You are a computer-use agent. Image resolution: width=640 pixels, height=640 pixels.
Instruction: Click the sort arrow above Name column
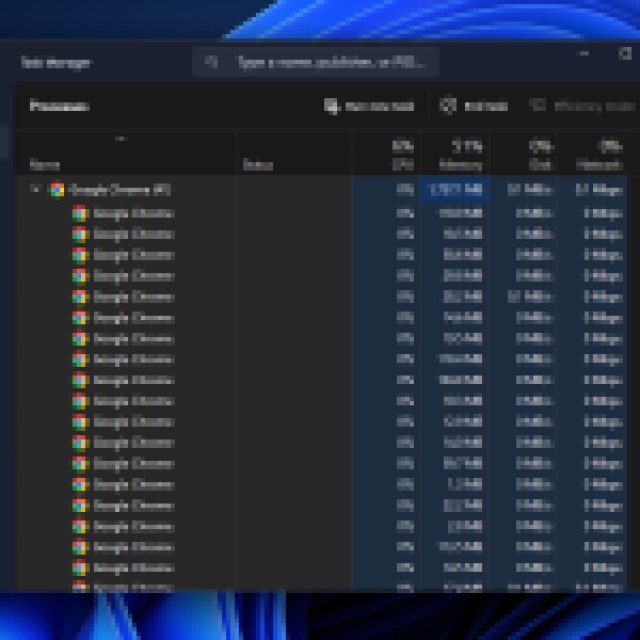(x=122, y=139)
